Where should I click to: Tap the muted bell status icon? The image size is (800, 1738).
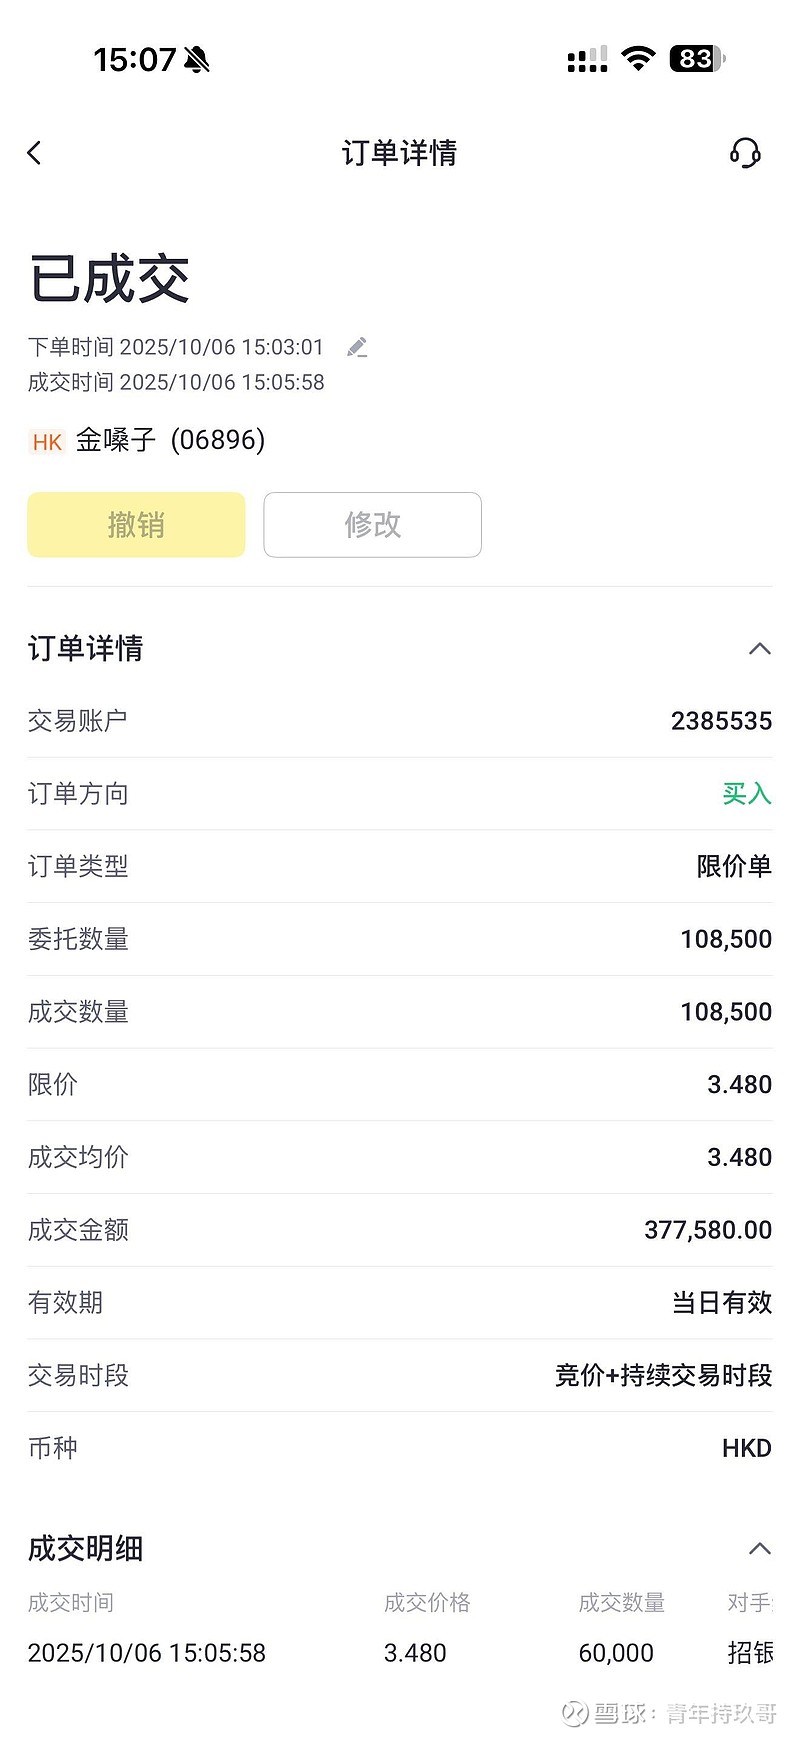pos(197,60)
